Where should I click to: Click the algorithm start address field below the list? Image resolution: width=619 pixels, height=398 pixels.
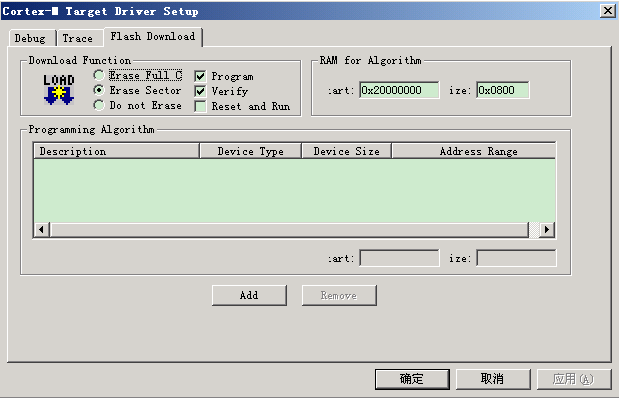pos(399,258)
